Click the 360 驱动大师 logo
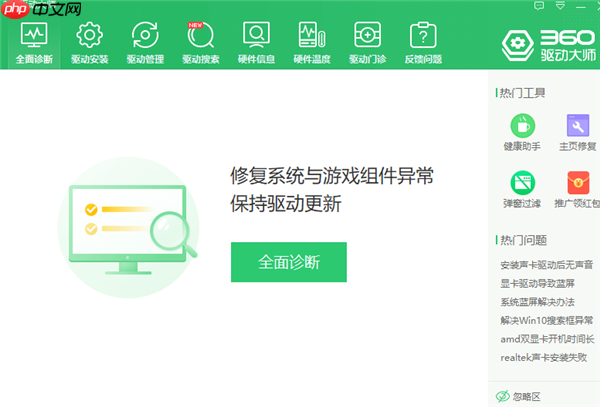The height and width of the screenshot is (407, 600). point(549,45)
